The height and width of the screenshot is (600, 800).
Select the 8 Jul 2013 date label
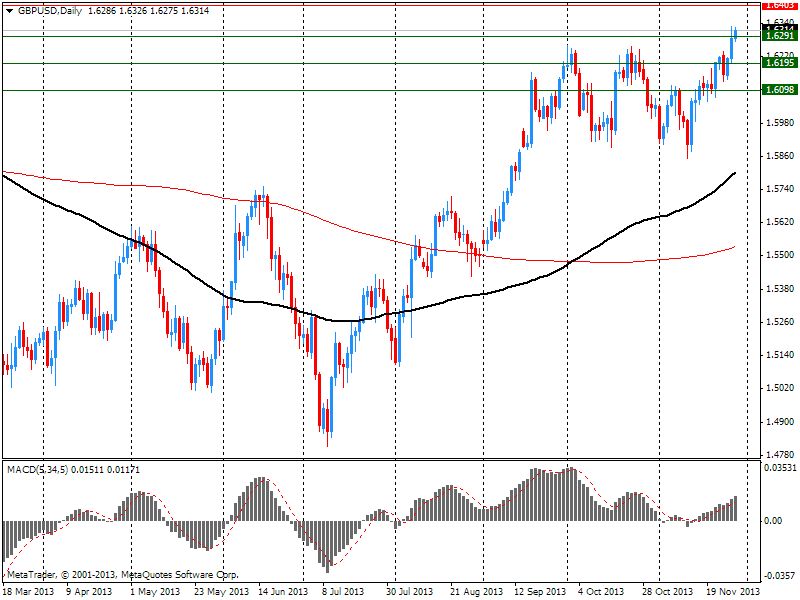(x=344, y=591)
